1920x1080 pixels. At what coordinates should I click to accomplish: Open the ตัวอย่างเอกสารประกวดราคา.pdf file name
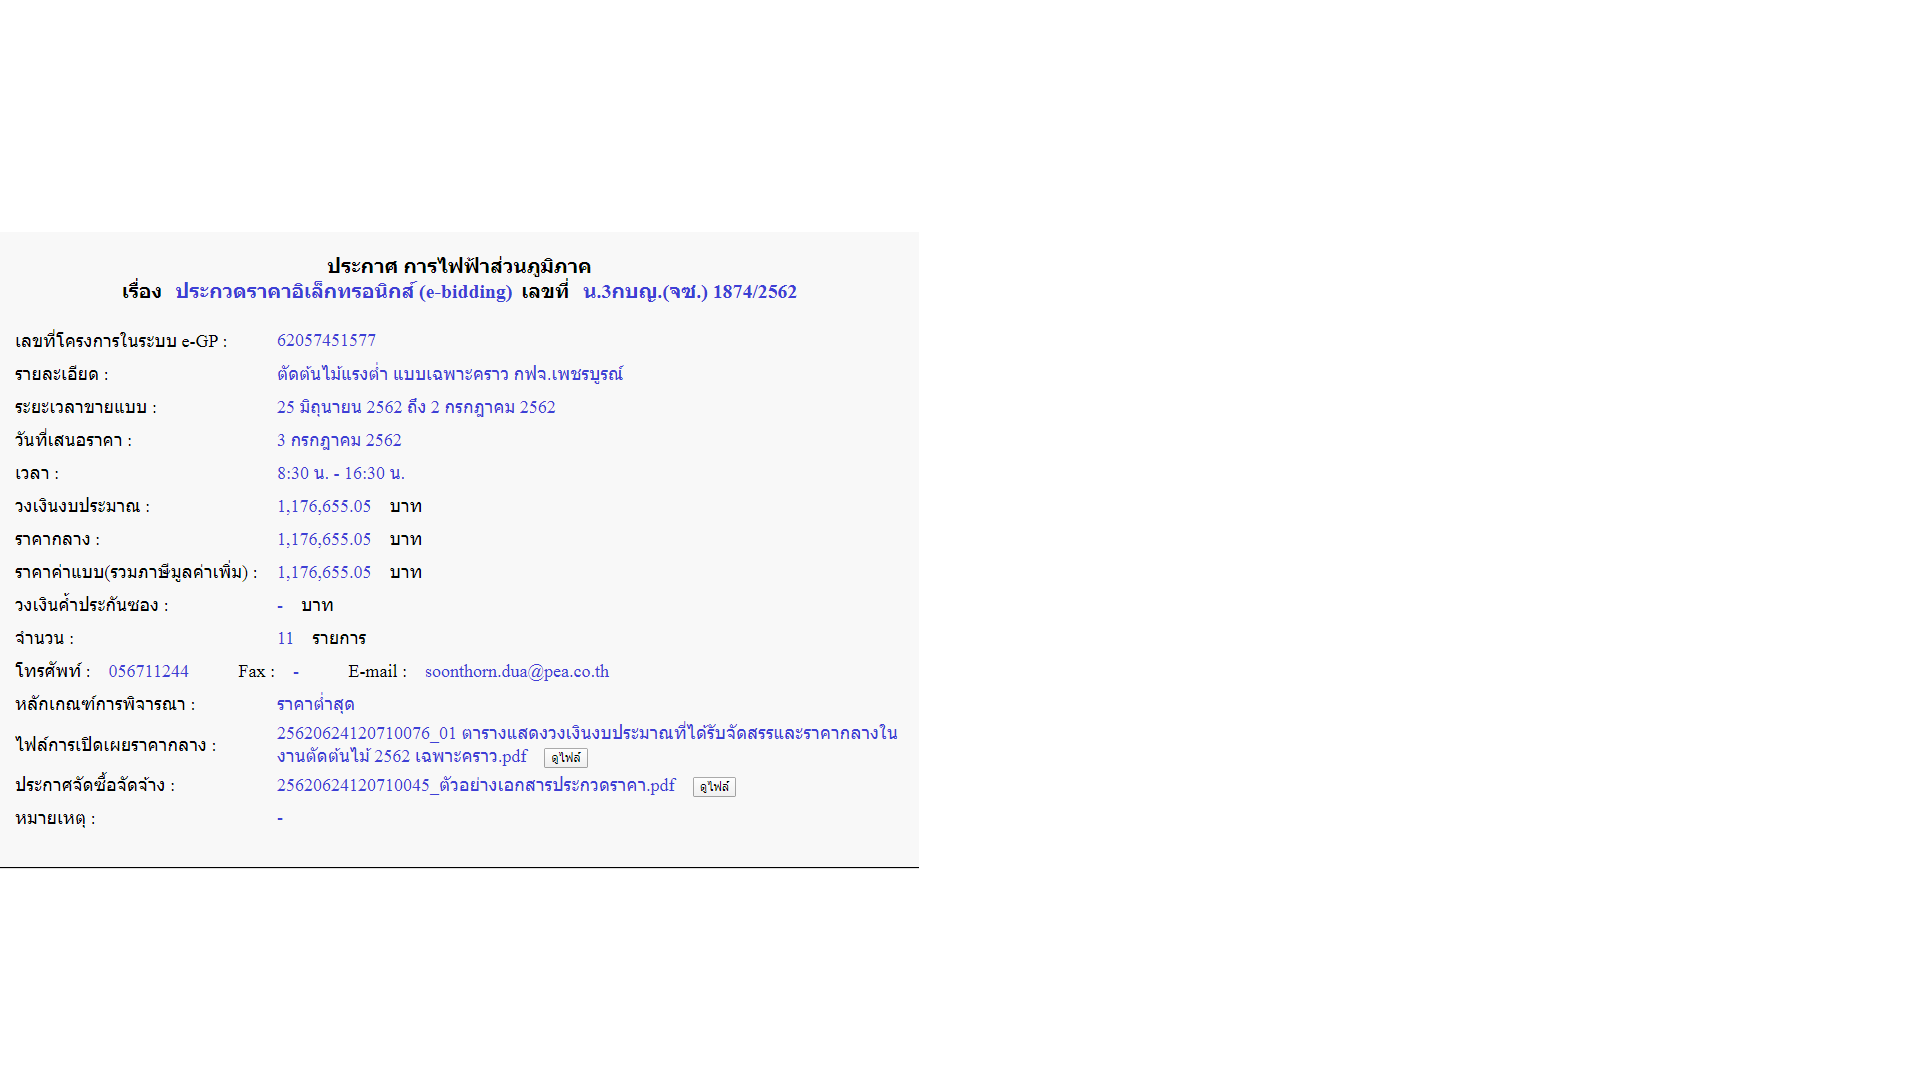476,785
